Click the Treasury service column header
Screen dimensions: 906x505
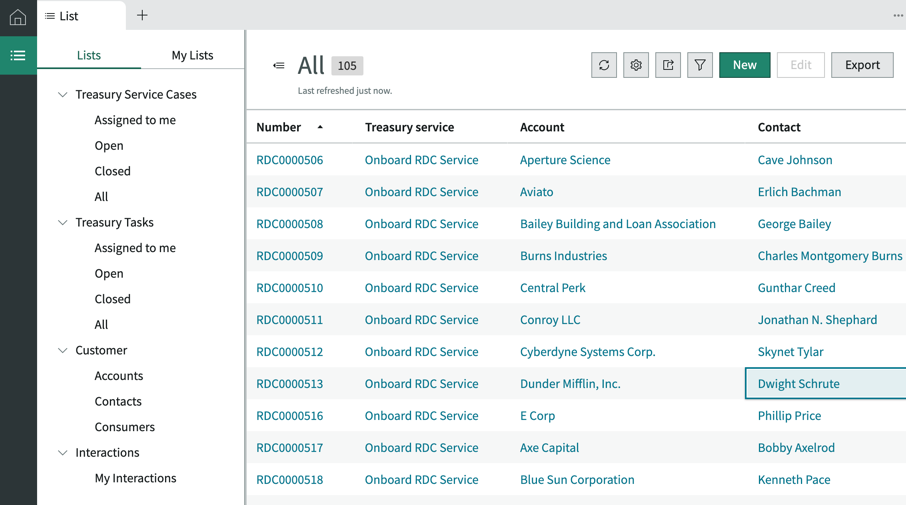[x=410, y=127]
